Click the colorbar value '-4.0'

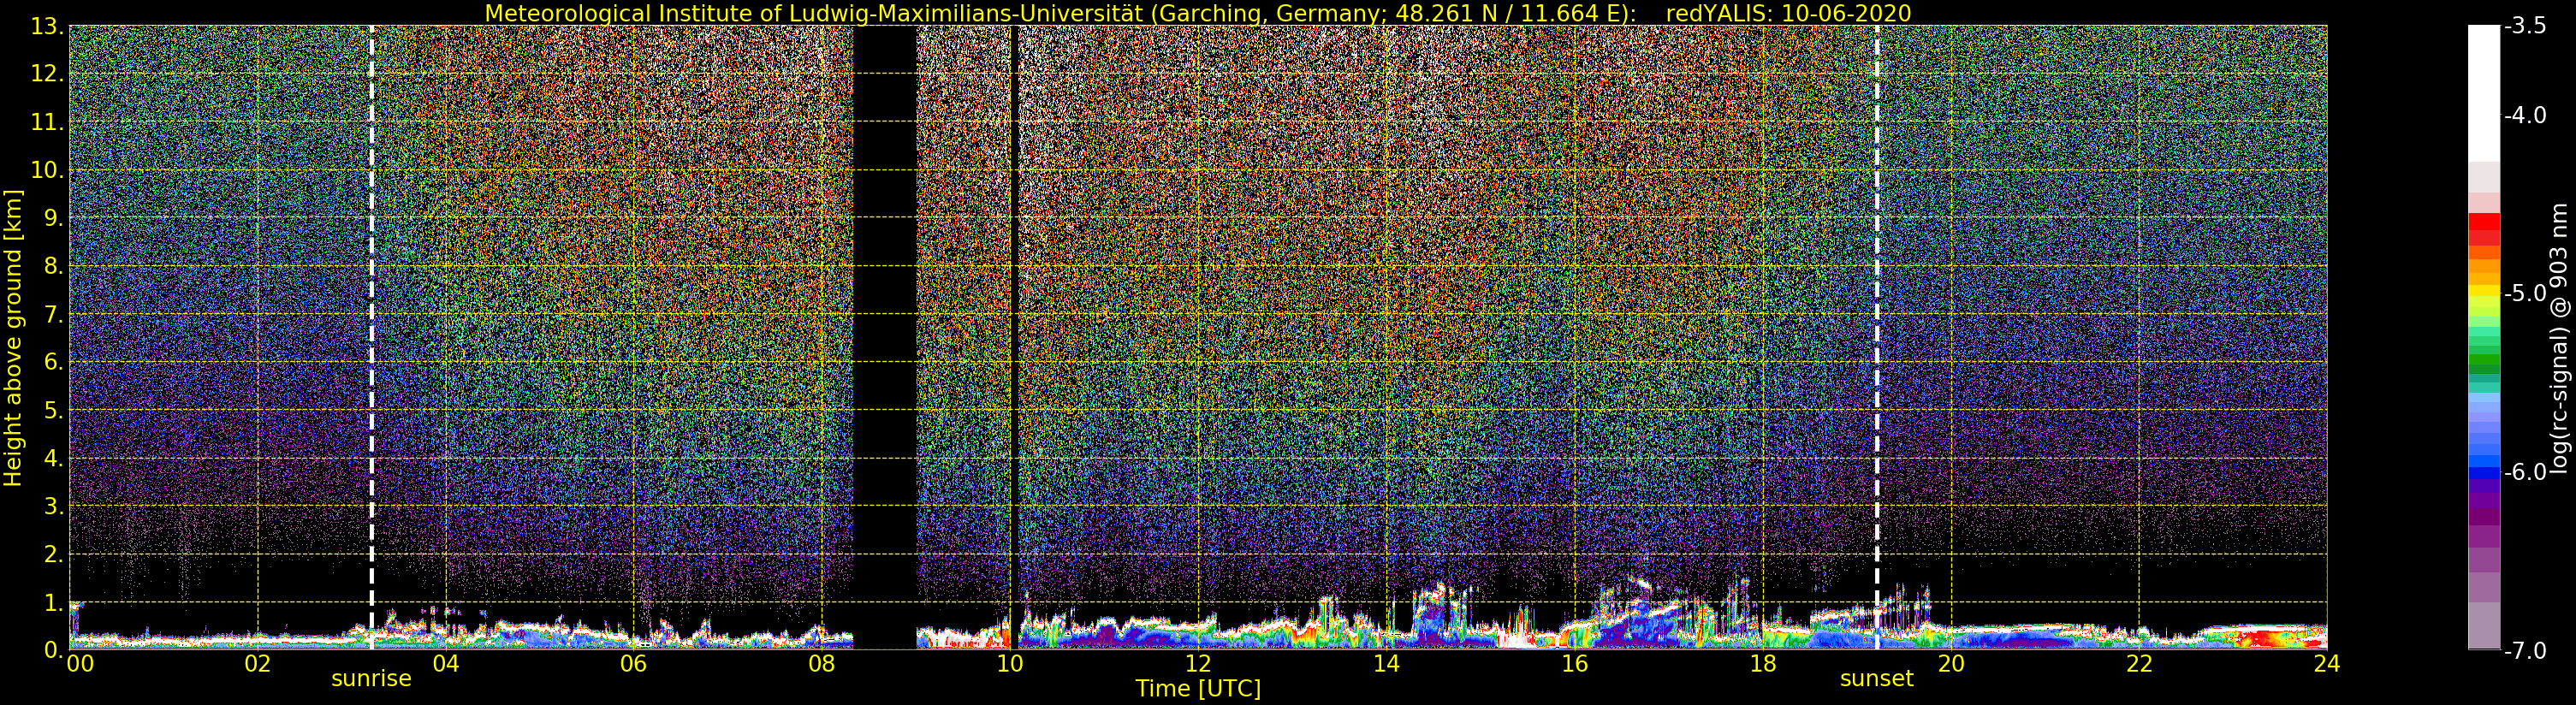coord(2525,115)
